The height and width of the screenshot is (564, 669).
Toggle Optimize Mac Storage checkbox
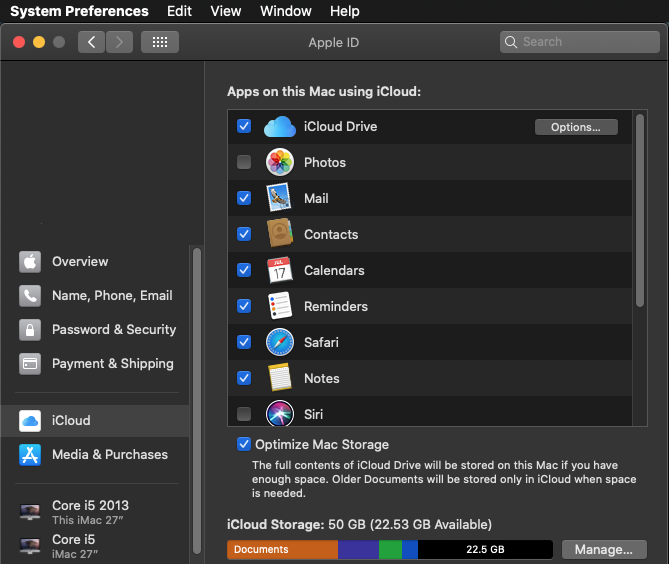(244, 444)
